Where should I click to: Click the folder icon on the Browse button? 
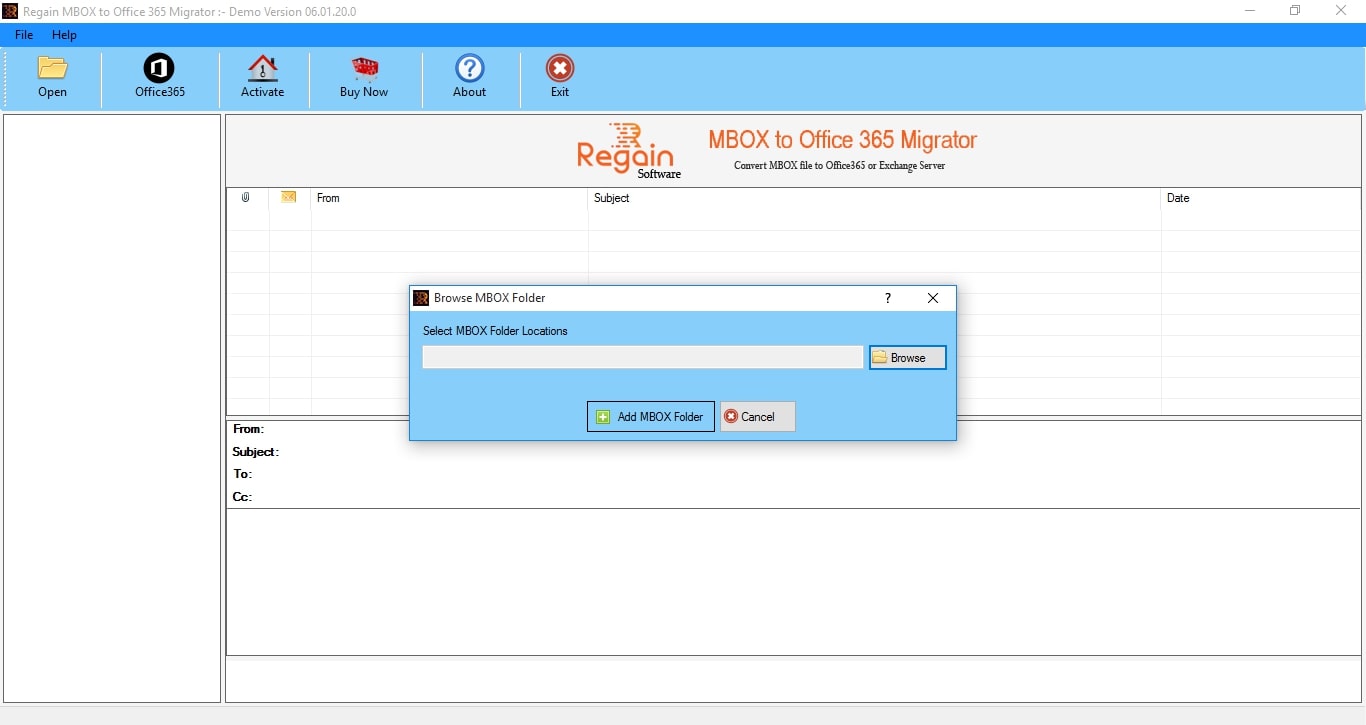coord(879,357)
